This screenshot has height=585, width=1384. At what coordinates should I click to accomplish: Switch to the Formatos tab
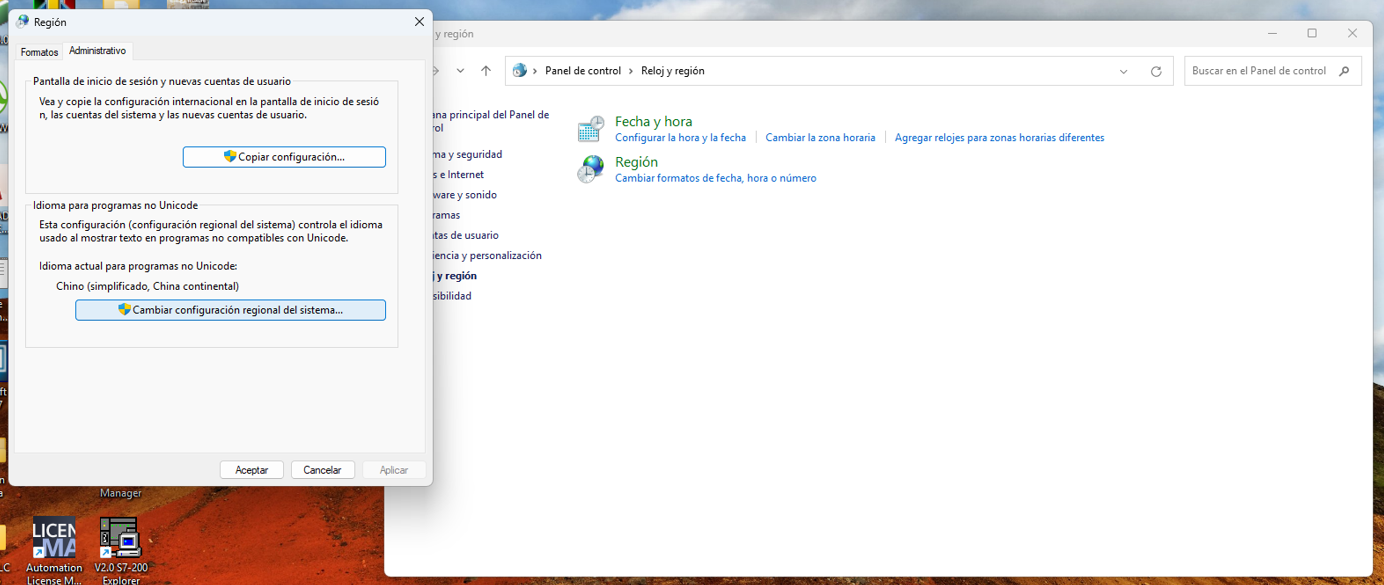pos(40,52)
